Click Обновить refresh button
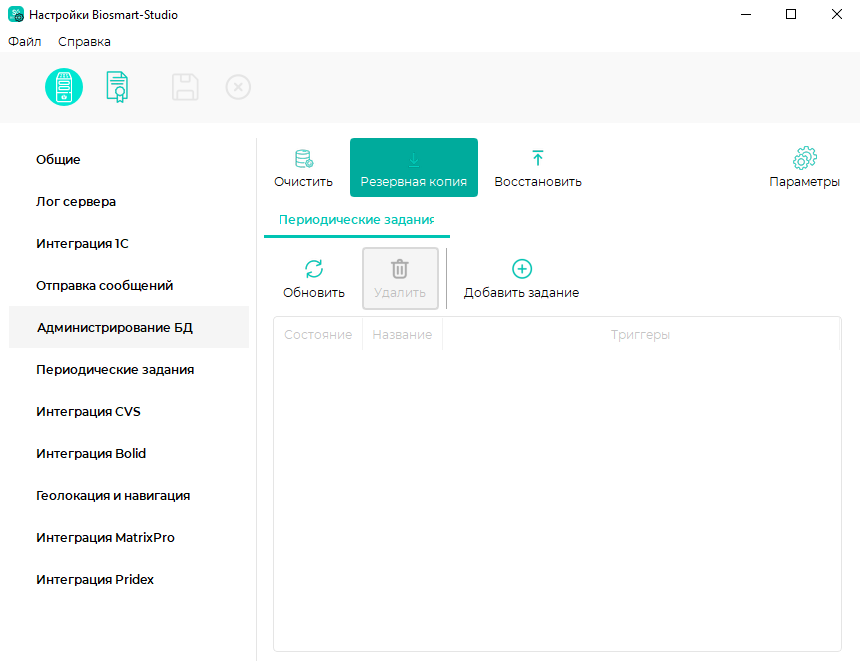Screen dimensions: 860x669 click(314, 279)
